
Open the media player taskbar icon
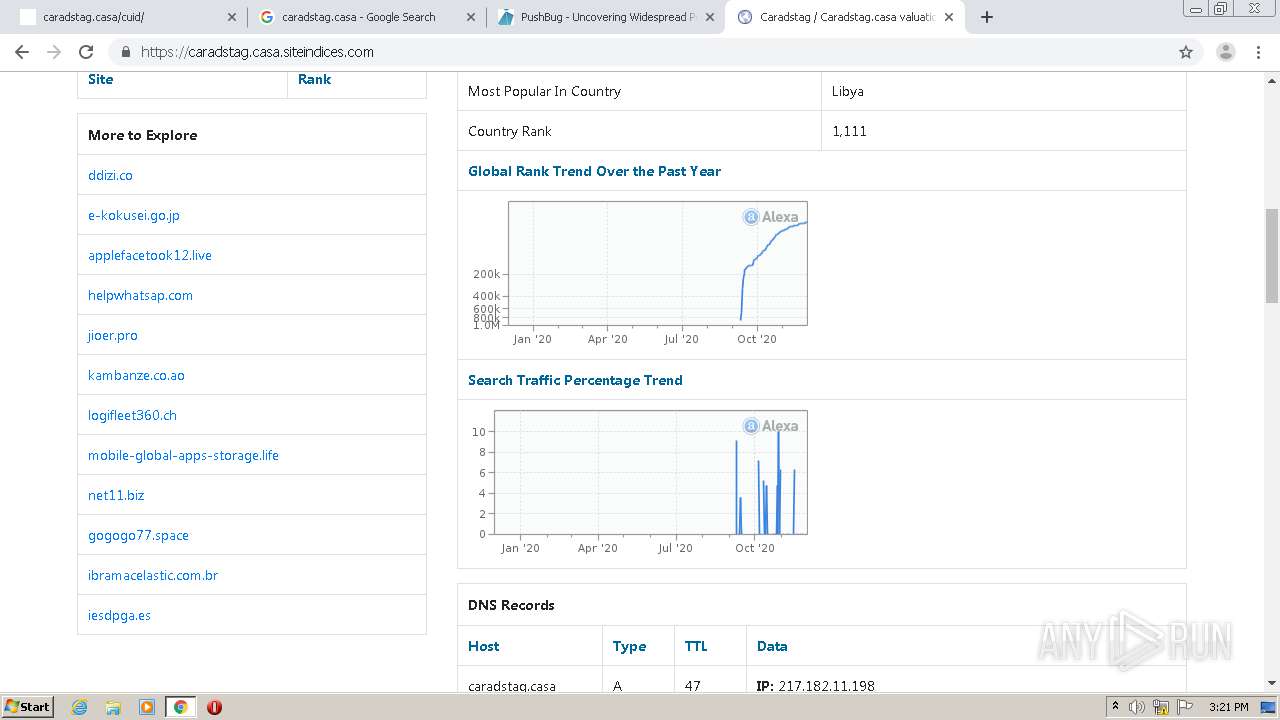click(x=146, y=707)
